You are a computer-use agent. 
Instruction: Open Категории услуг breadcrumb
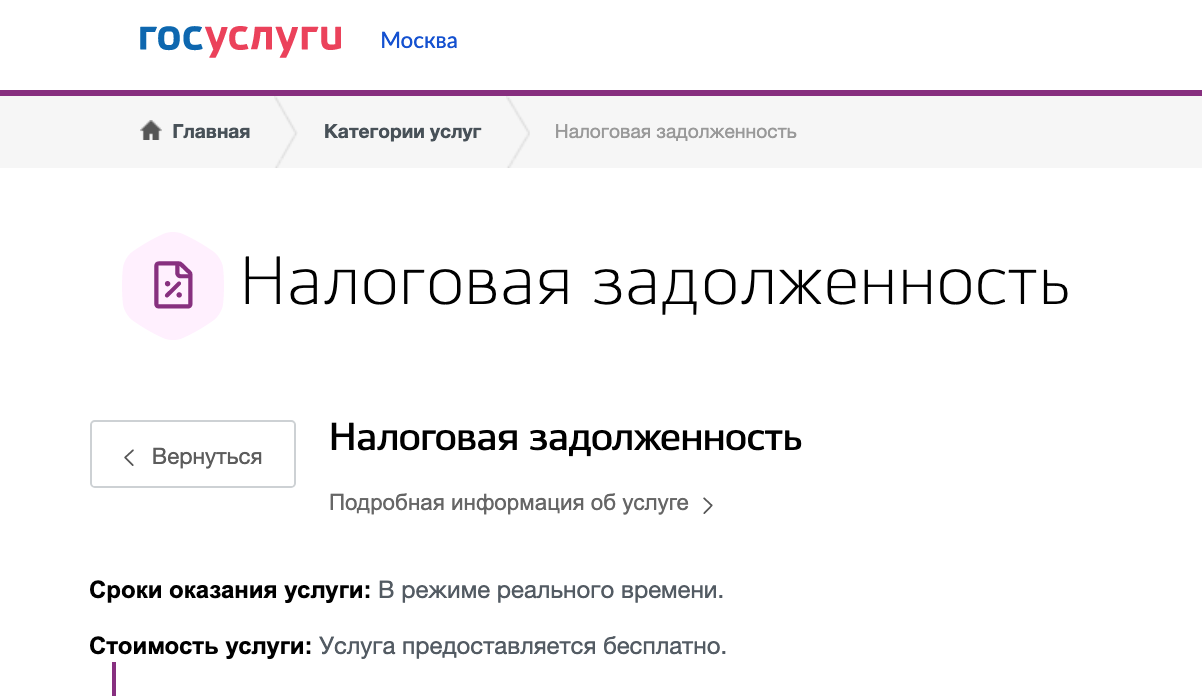[403, 131]
